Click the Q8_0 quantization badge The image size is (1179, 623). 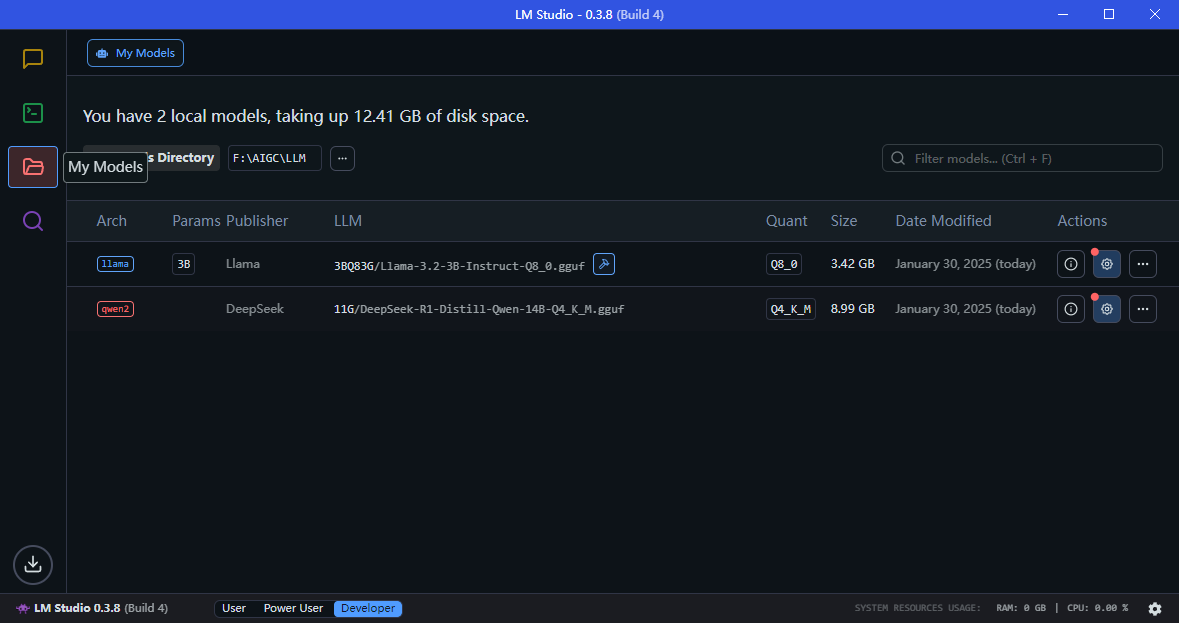(x=783, y=264)
